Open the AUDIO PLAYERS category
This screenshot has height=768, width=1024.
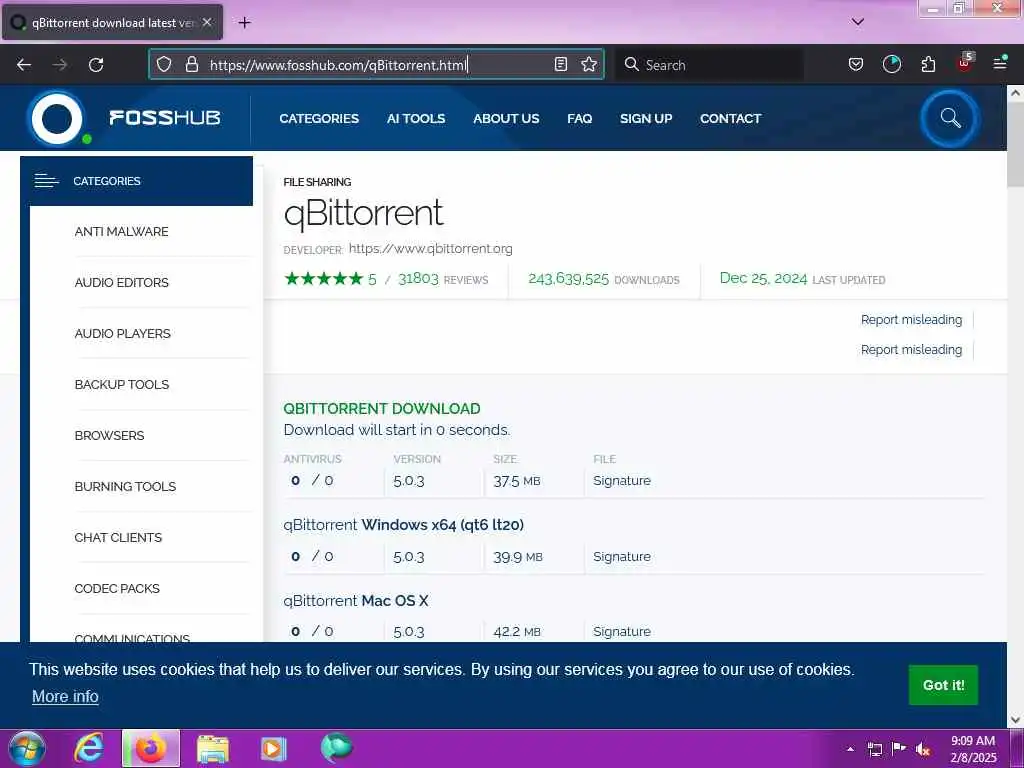(123, 333)
